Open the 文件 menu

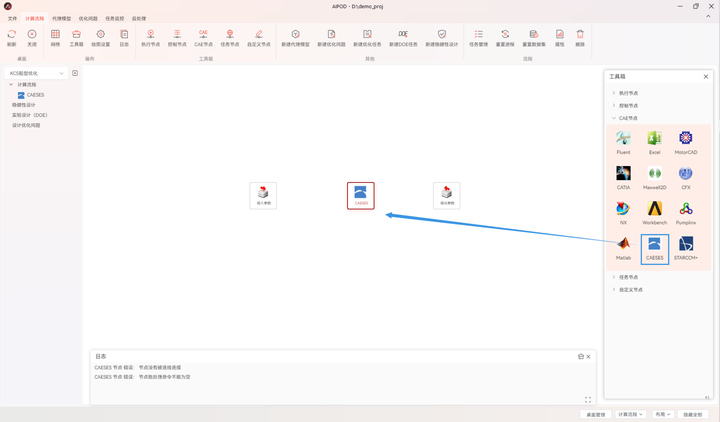[x=12, y=18]
